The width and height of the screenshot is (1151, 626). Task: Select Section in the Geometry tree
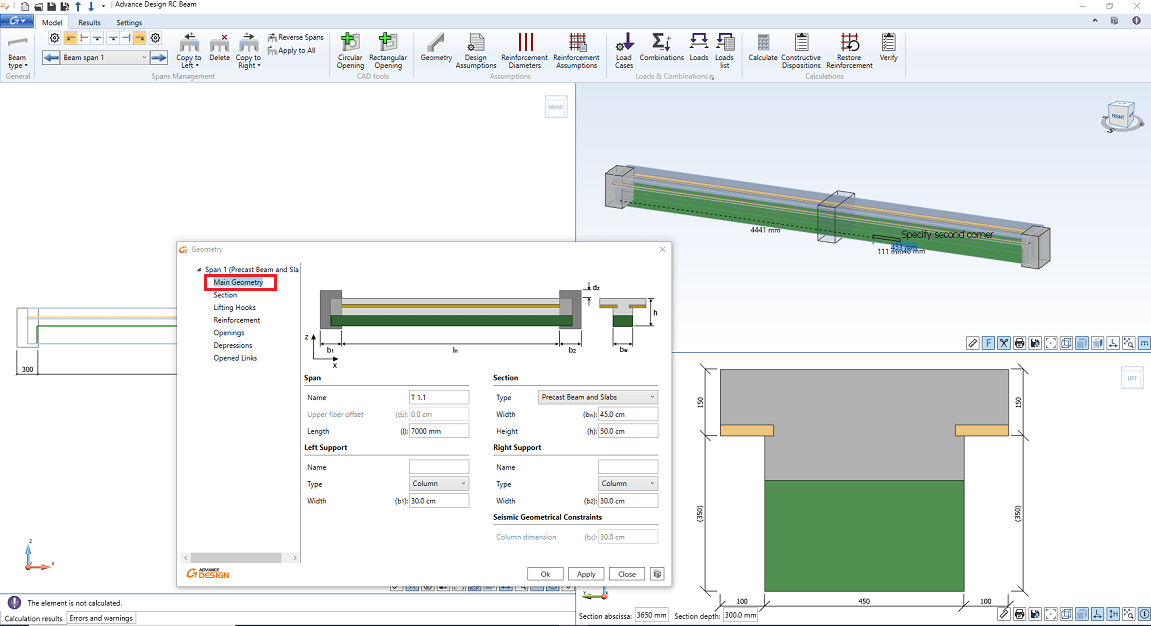225,295
